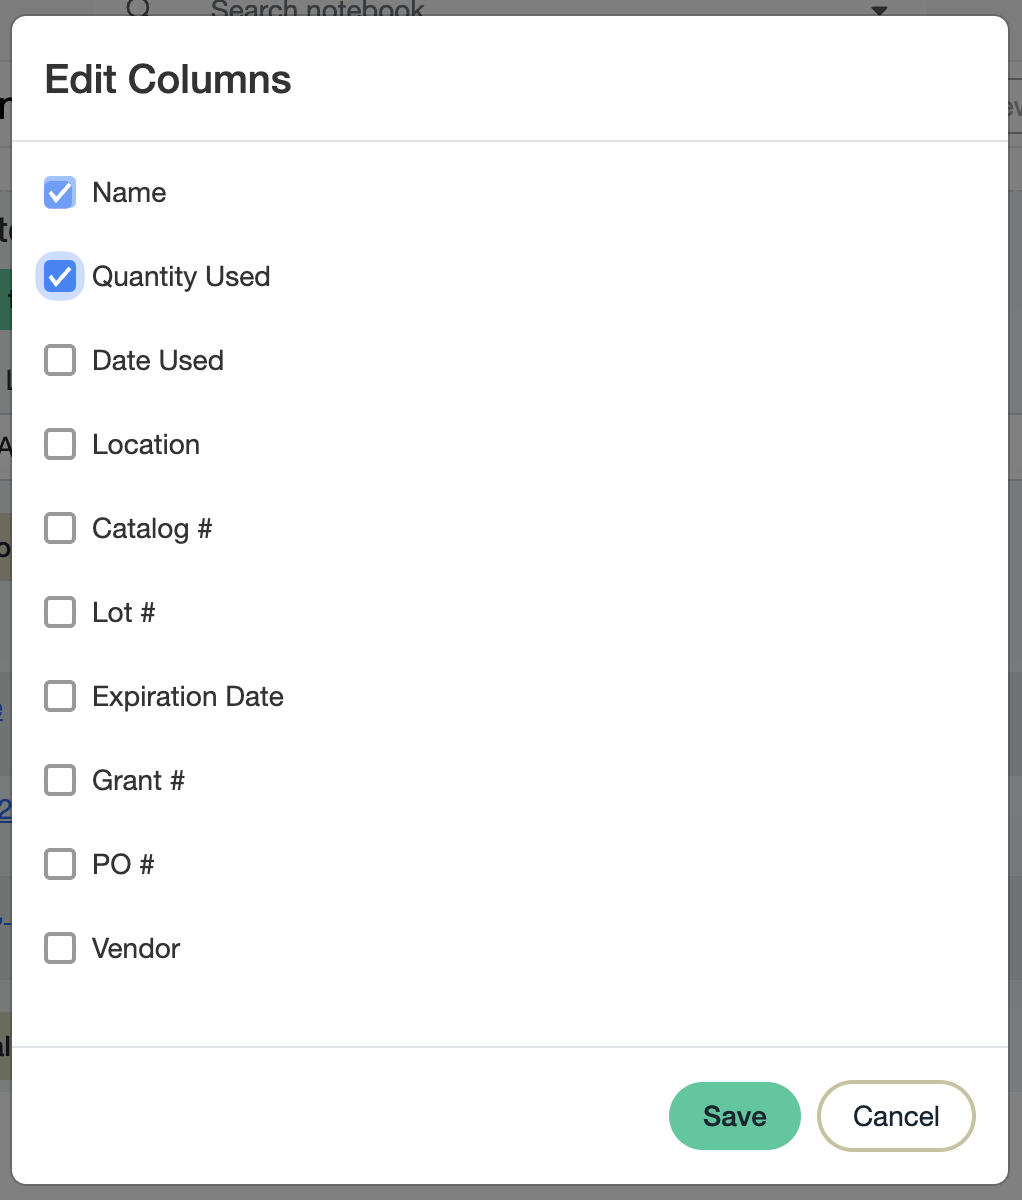Uncheck the Name column checkbox
Viewport: 1022px width, 1200px height.
click(x=60, y=193)
